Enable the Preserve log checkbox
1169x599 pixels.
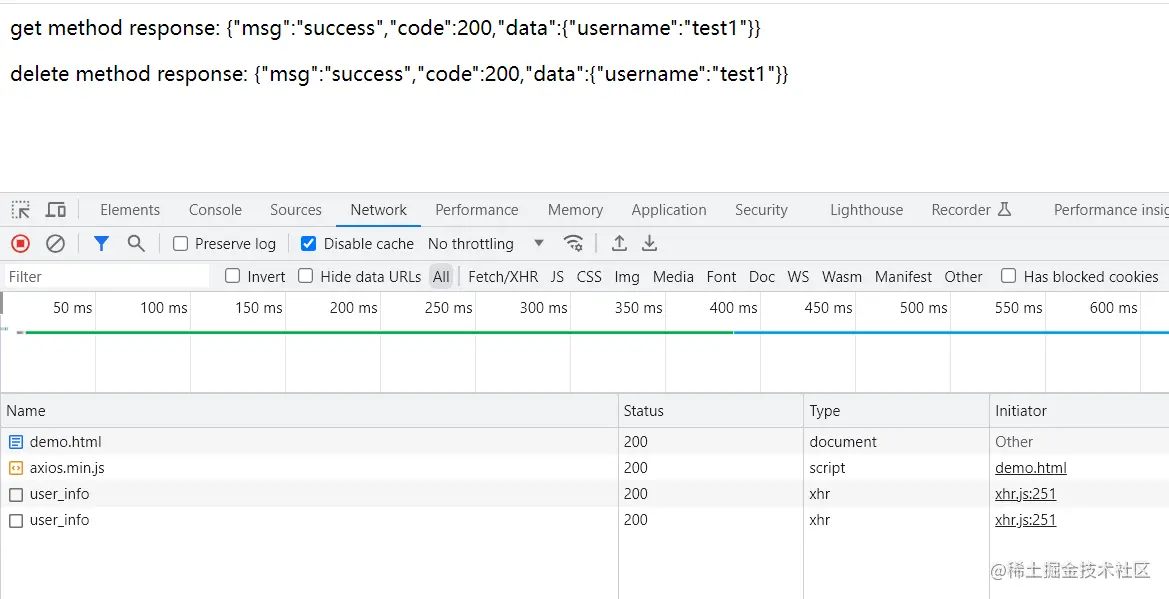point(181,243)
